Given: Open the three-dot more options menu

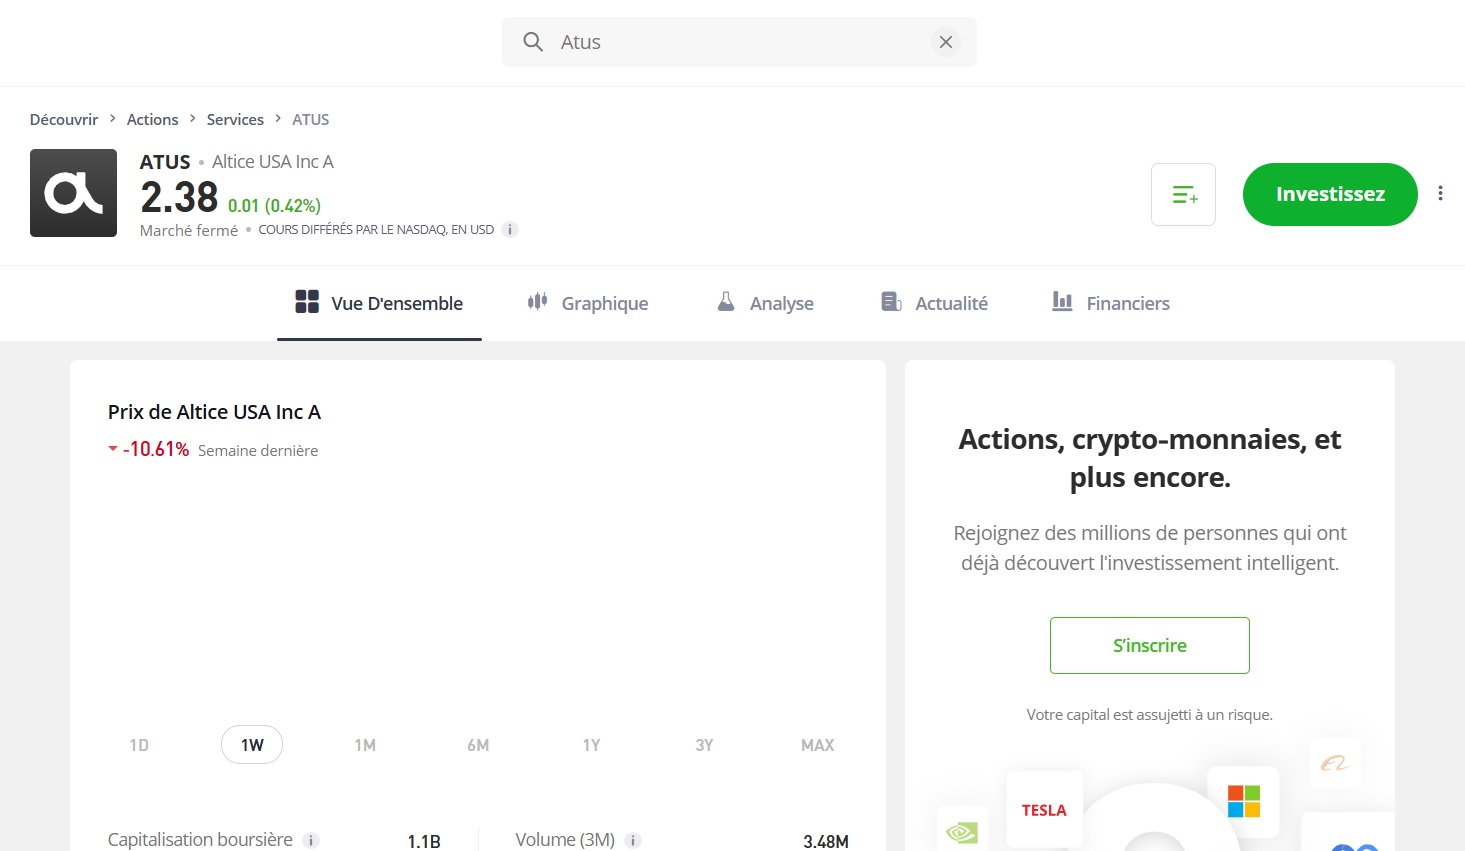Looking at the screenshot, I should tap(1440, 193).
